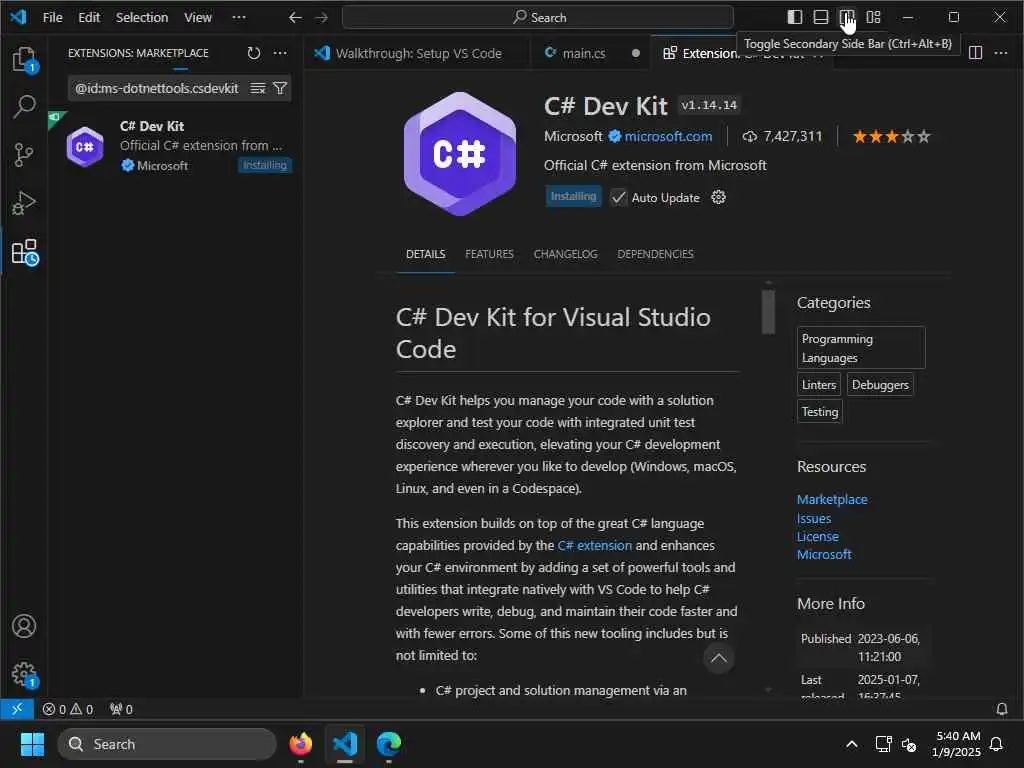The image size is (1024, 768).
Task: Open the Accounts menu icon
Action: 24,626
